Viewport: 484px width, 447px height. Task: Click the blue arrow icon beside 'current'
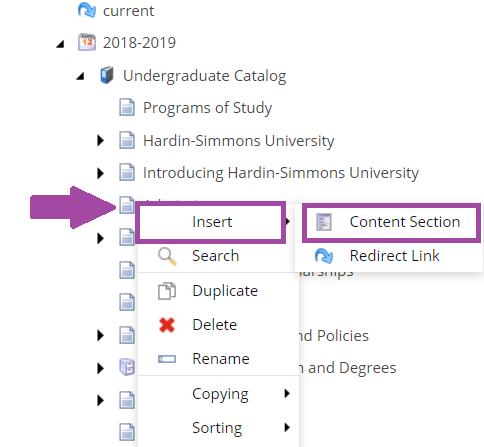point(87,10)
